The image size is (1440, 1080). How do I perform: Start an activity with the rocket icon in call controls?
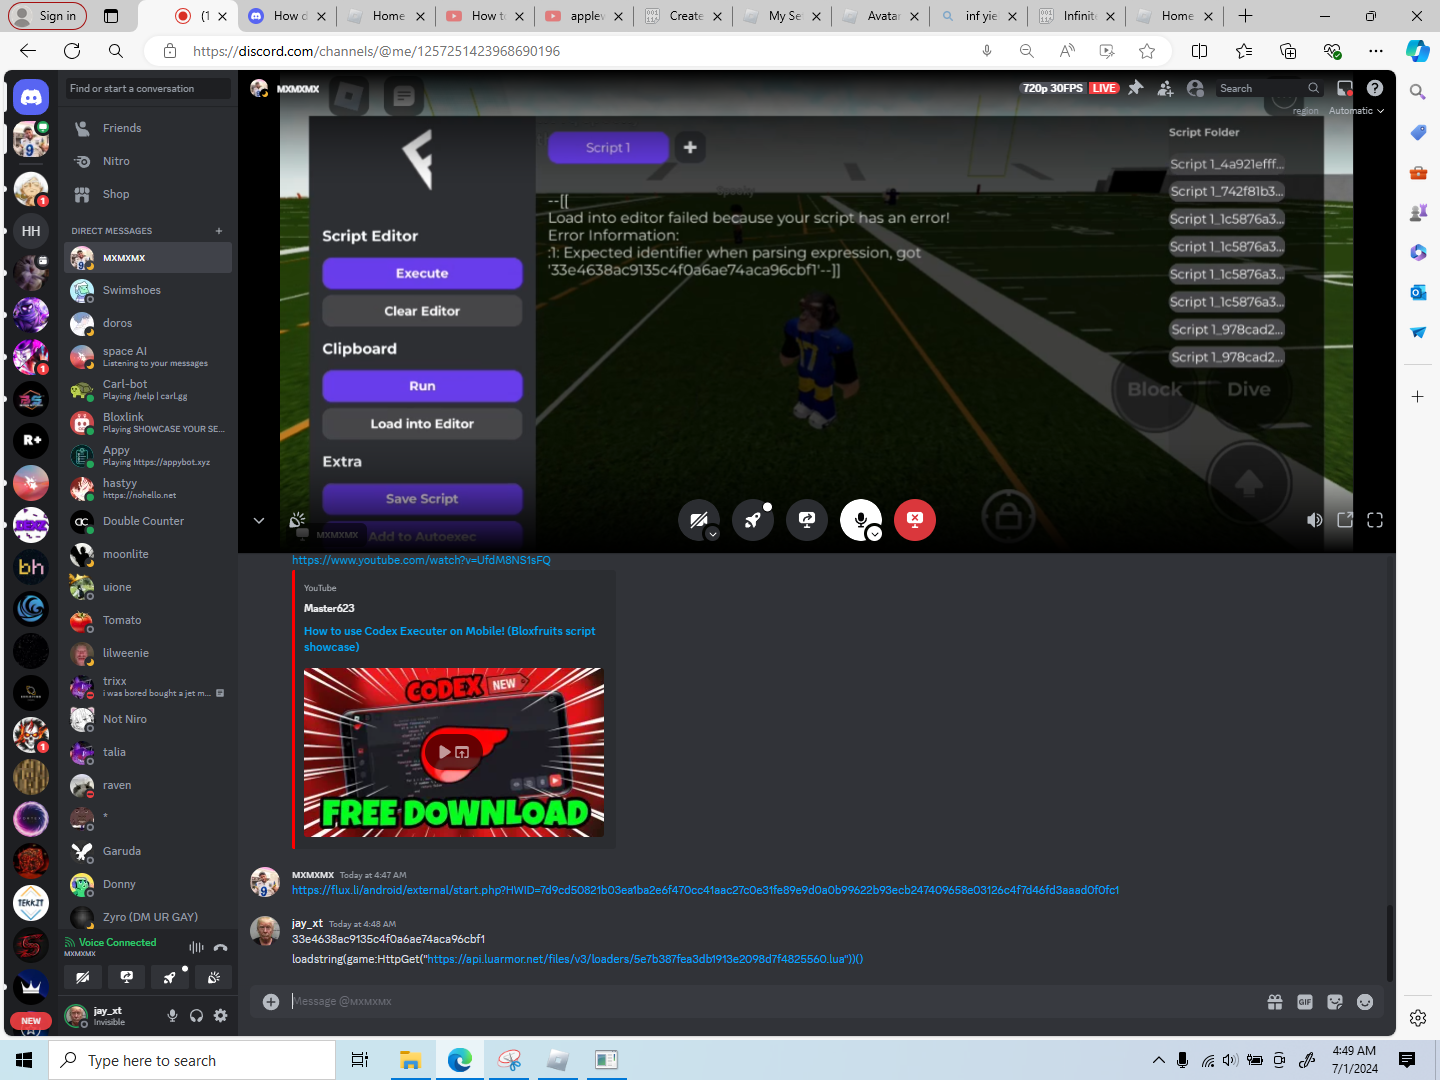(753, 519)
